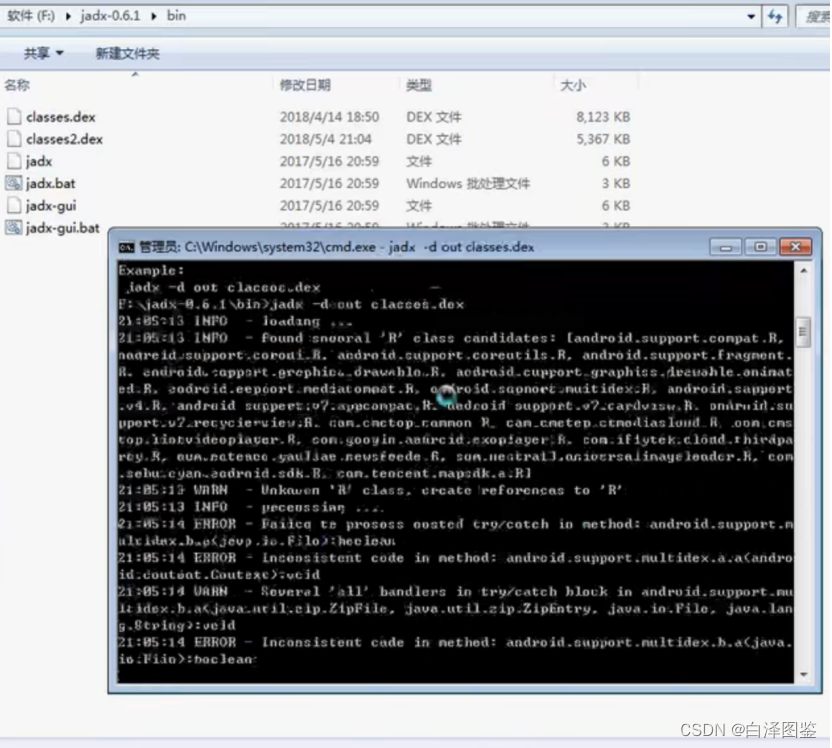
Task: Click the jadx-gui.bat batch file icon
Action: click(14, 228)
